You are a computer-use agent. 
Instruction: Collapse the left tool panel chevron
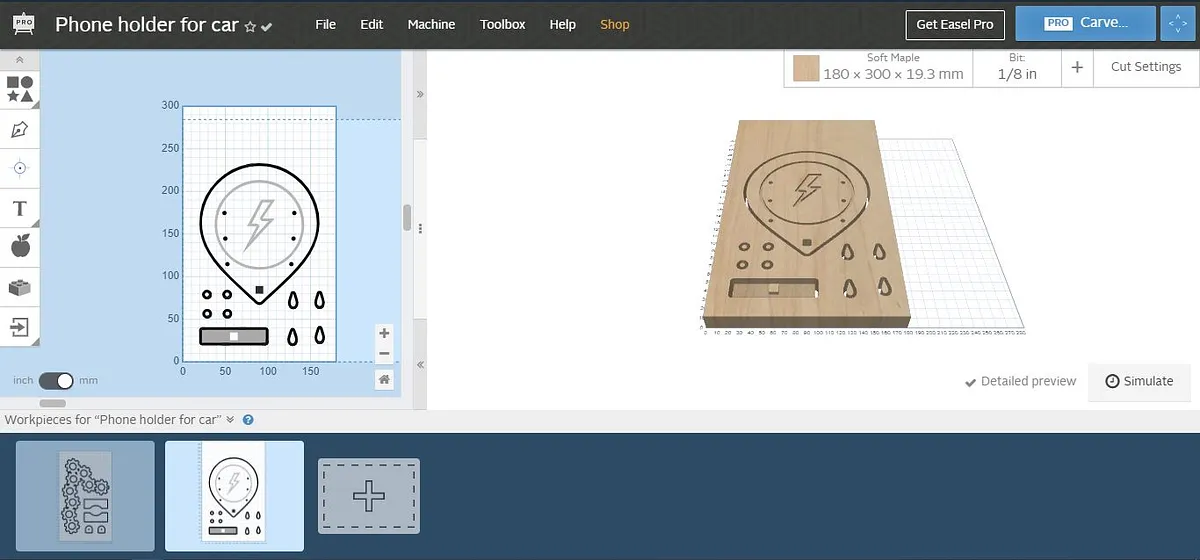(19, 60)
